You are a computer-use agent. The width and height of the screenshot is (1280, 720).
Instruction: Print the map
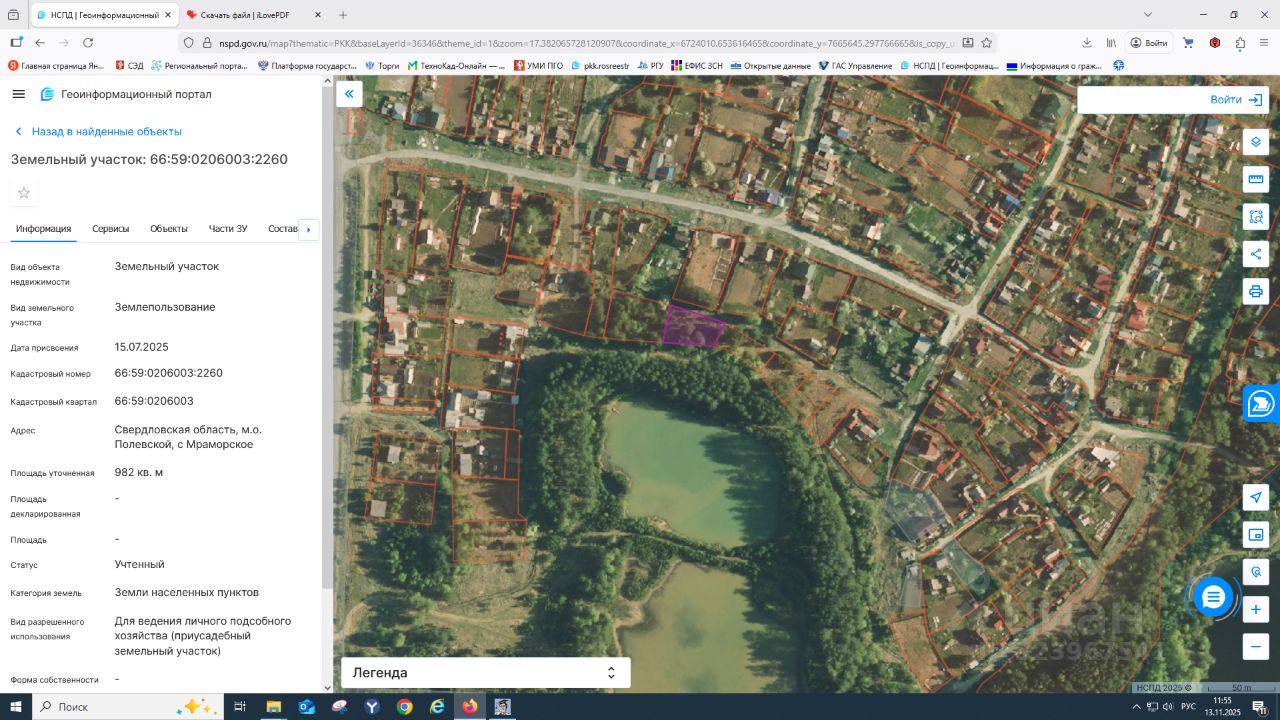(x=1256, y=291)
